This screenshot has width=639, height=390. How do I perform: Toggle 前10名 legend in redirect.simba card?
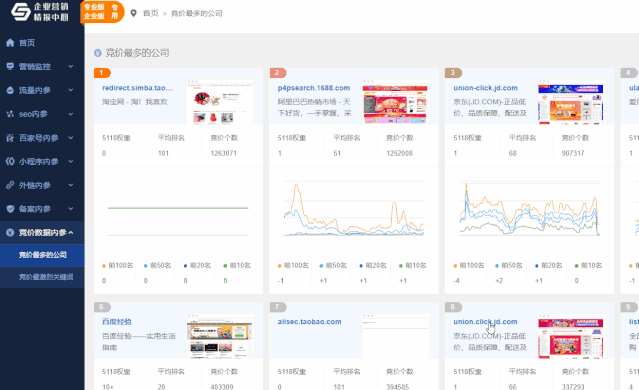point(237,266)
